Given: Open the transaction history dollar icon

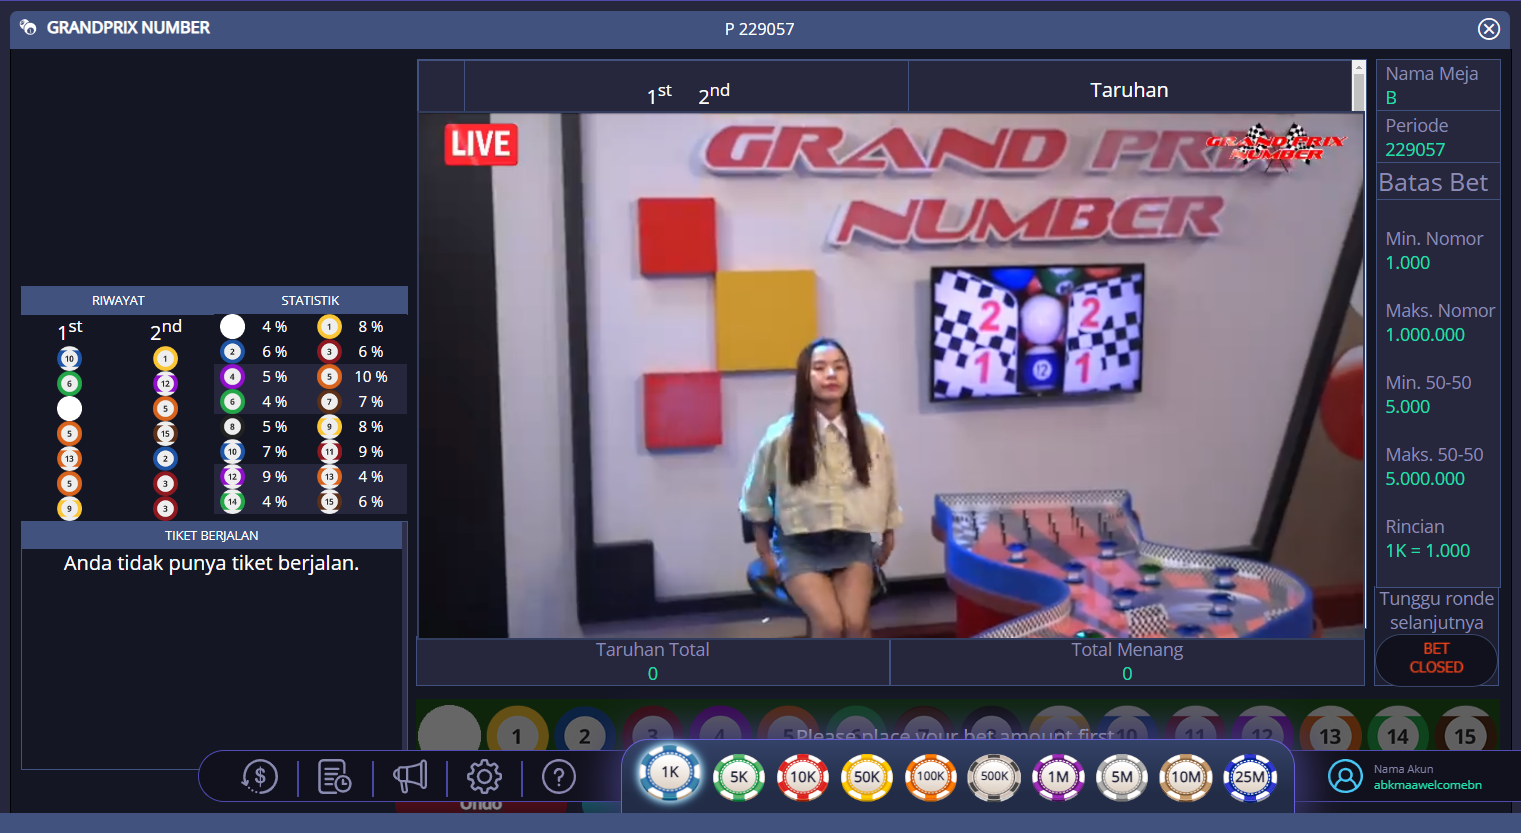Looking at the screenshot, I should point(260,776).
